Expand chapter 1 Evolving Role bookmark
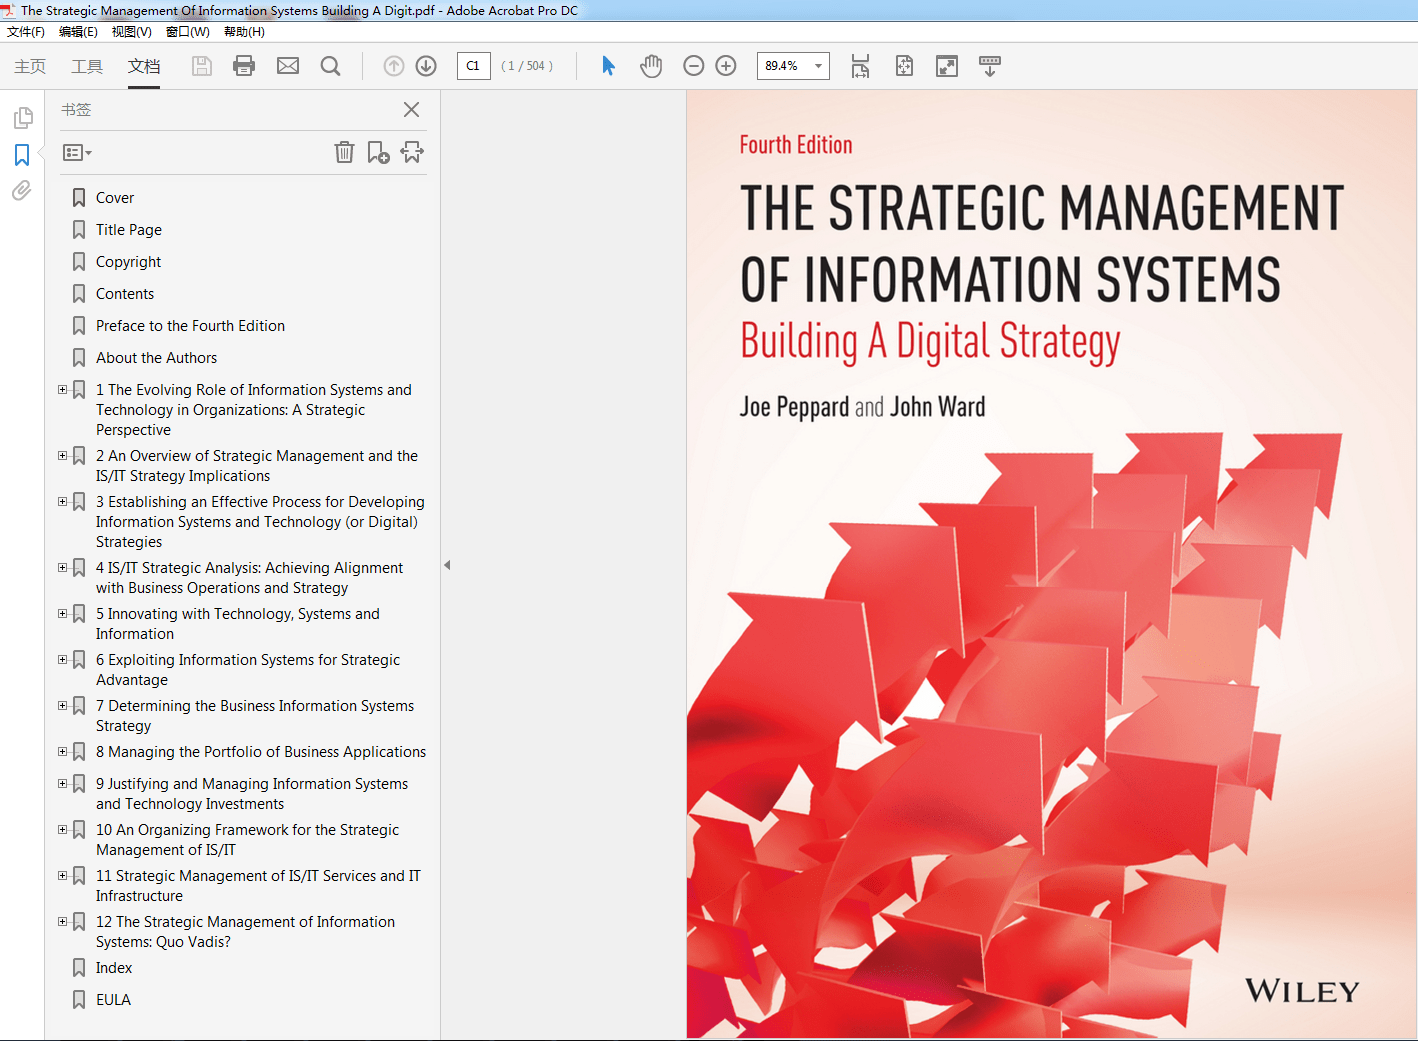Viewport: 1418px width, 1041px height. click(63, 390)
